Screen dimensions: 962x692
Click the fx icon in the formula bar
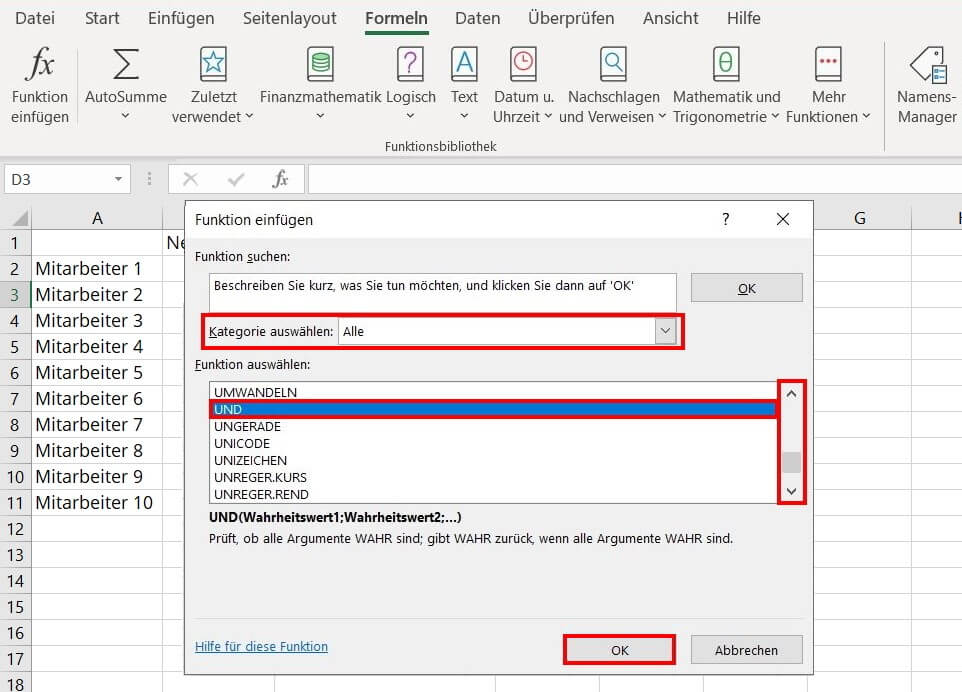(280, 179)
